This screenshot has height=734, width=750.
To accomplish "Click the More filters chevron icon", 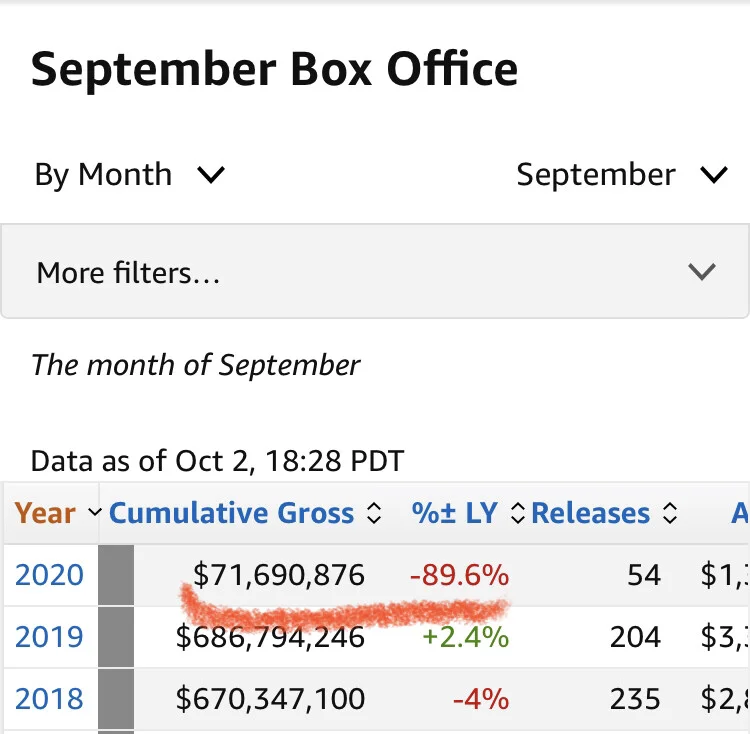I will (702, 271).
